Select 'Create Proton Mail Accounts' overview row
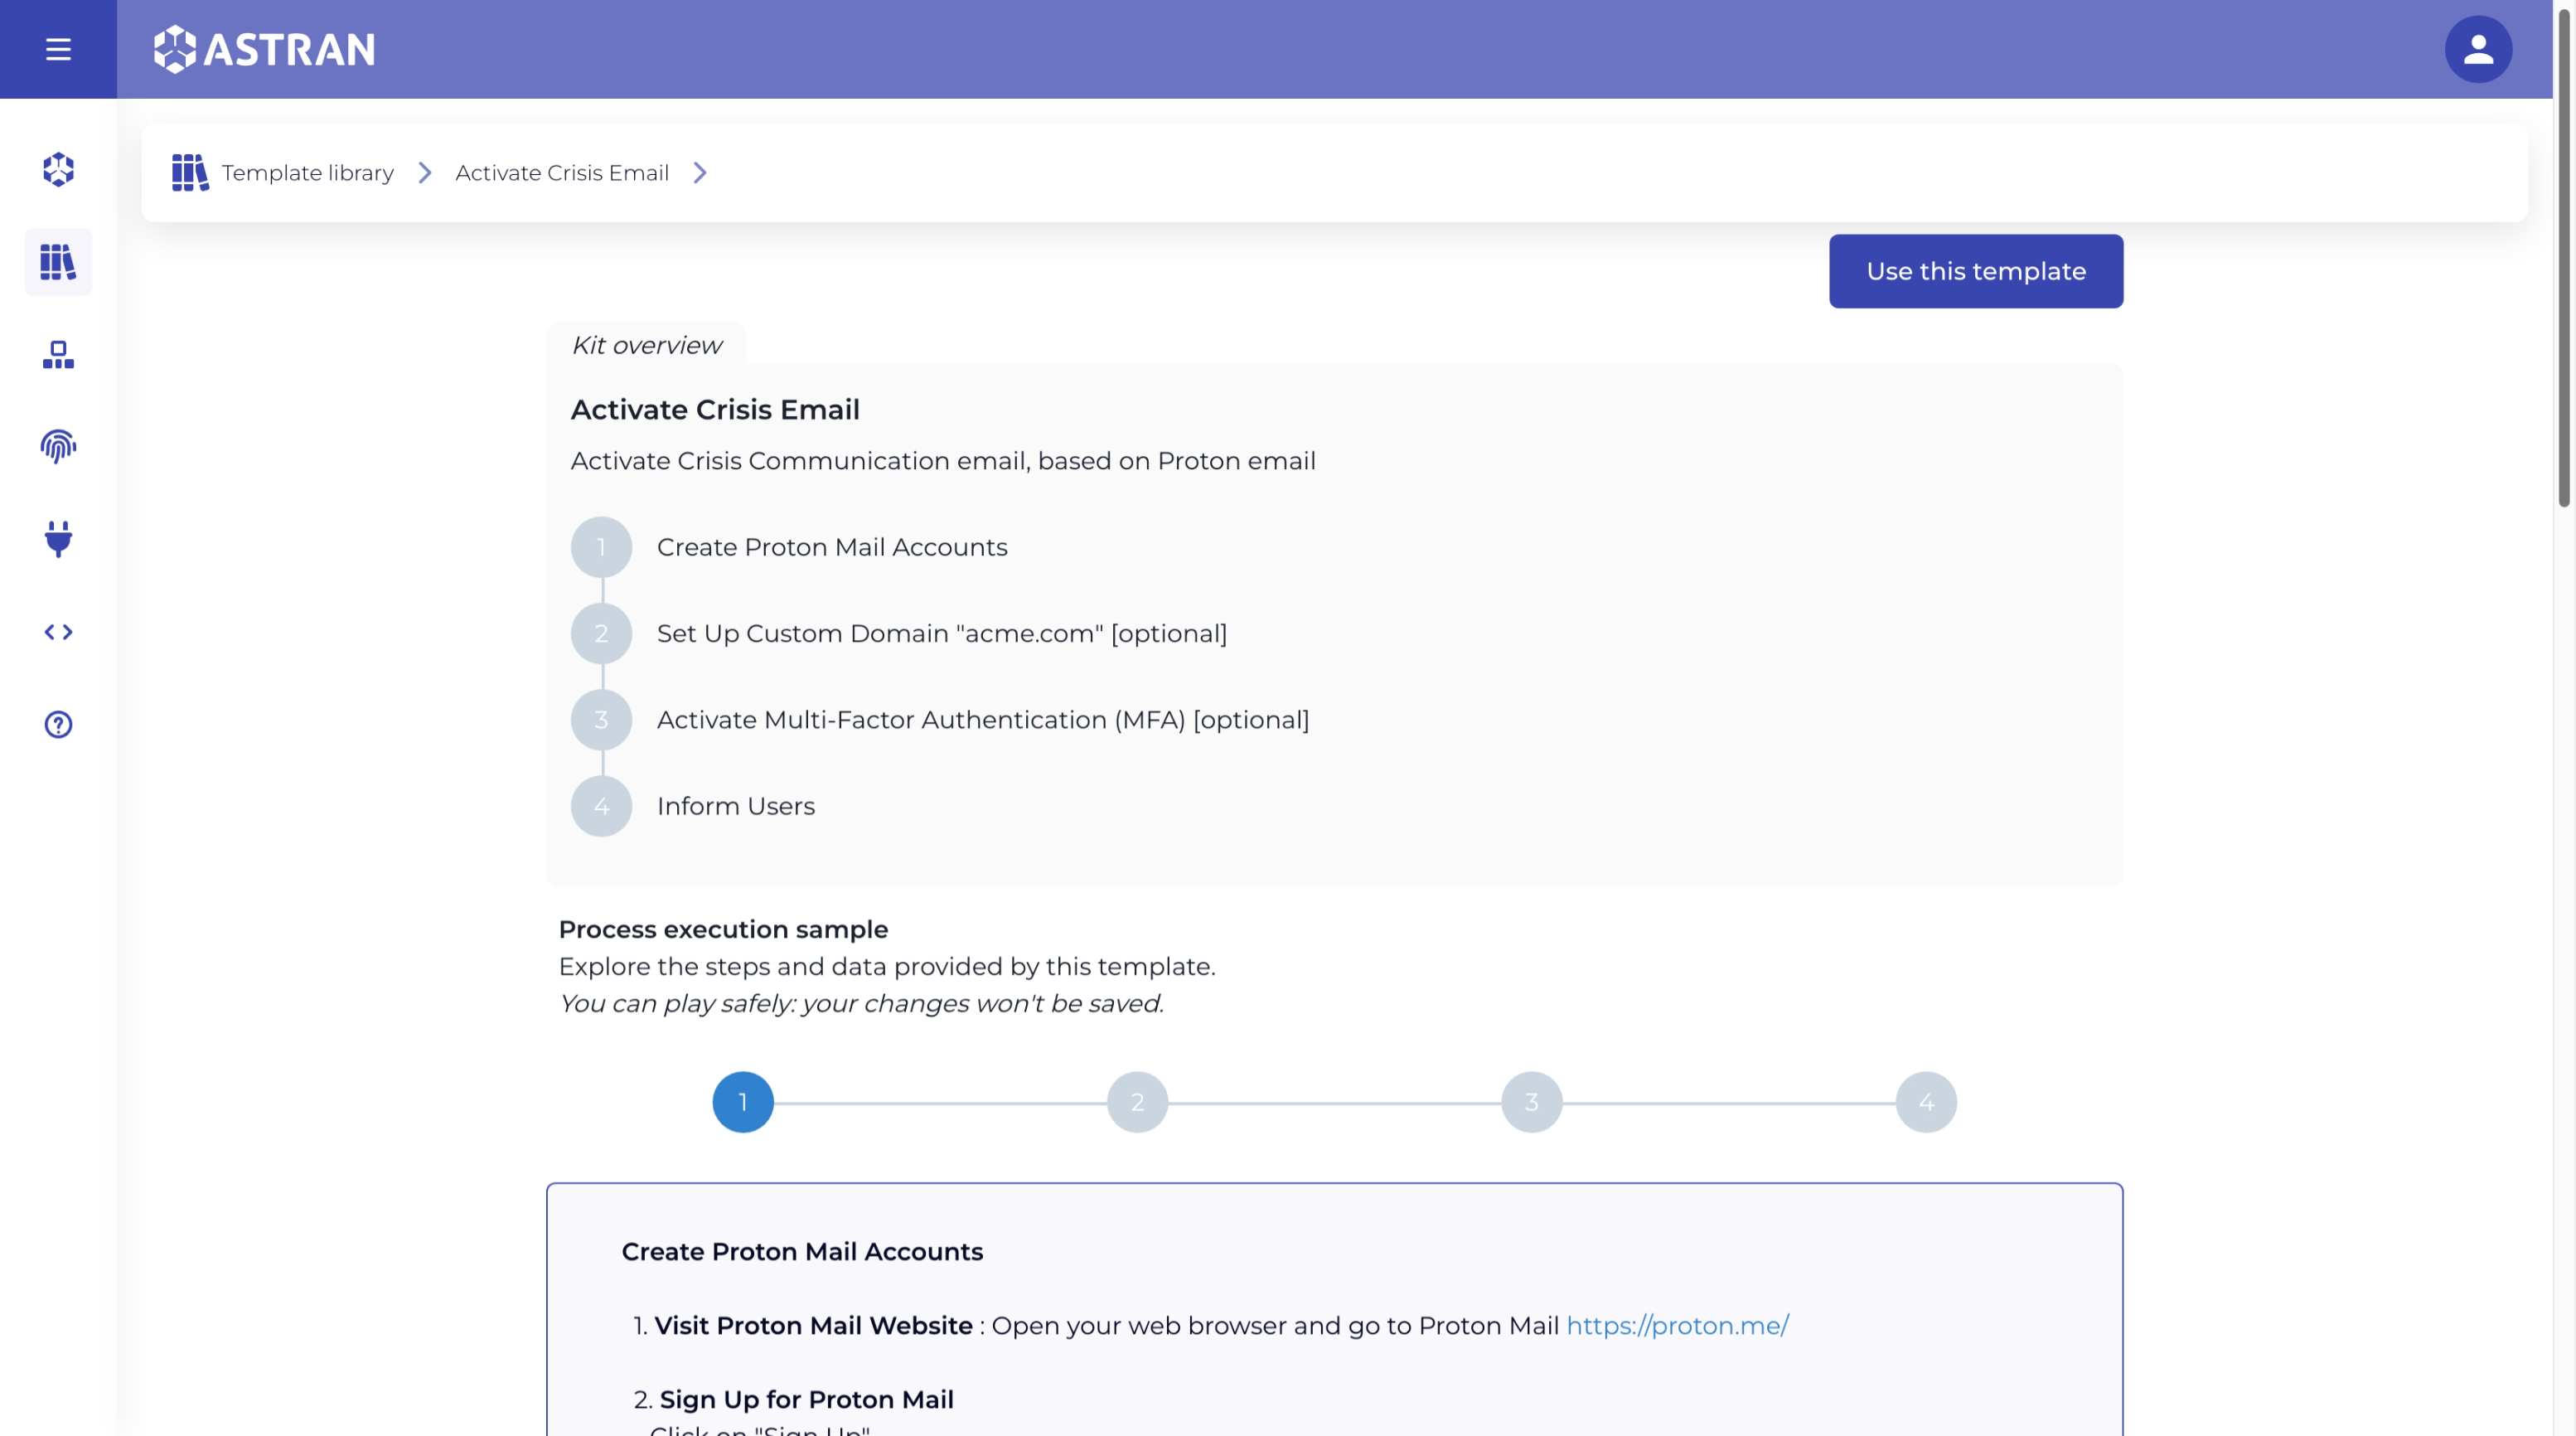The image size is (2576, 1436). 832,547
